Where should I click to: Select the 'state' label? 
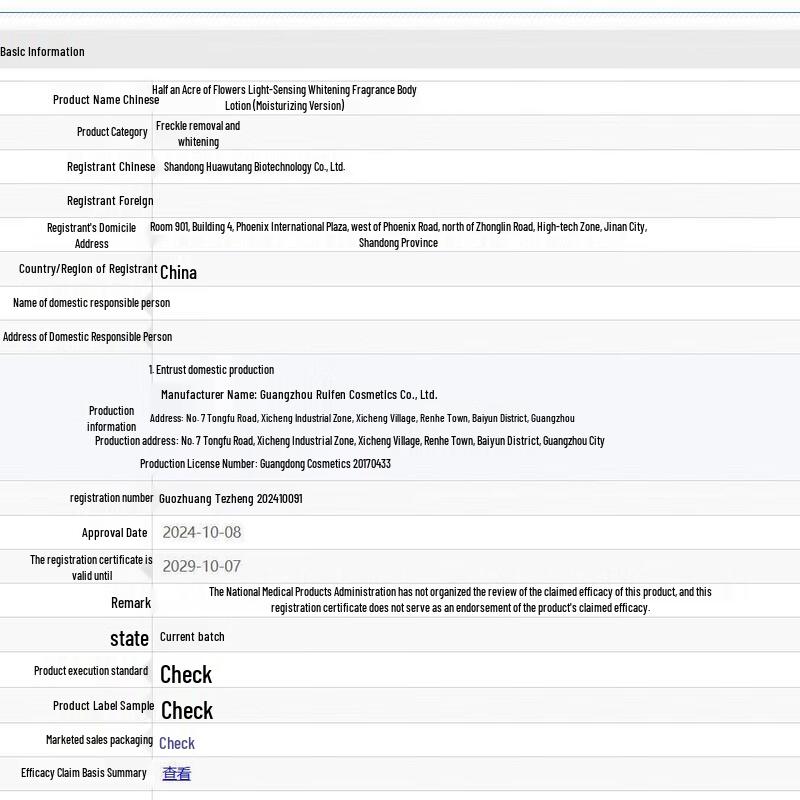[x=130, y=639]
